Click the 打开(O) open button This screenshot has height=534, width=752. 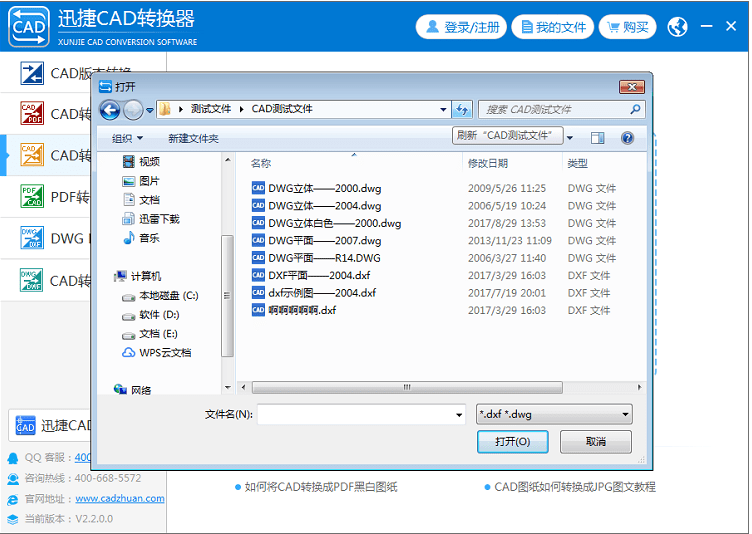[513, 441]
